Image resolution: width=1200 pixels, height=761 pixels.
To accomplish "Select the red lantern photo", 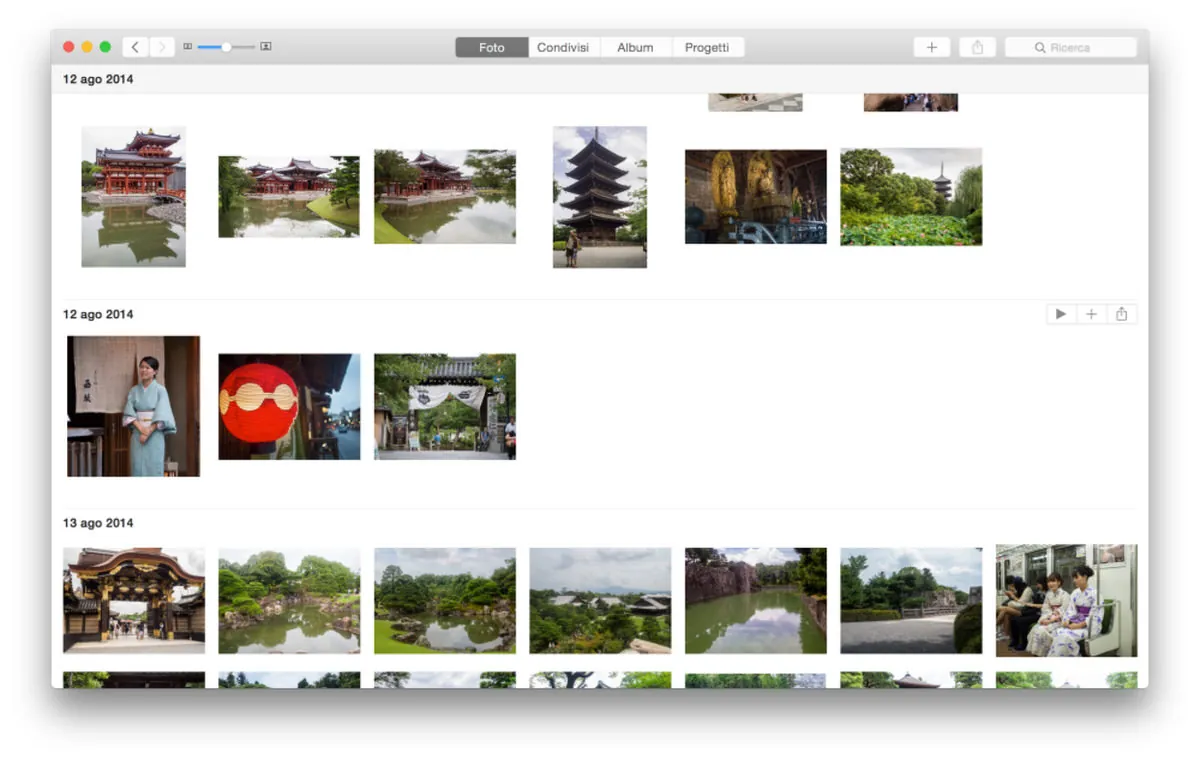I will tap(289, 405).
